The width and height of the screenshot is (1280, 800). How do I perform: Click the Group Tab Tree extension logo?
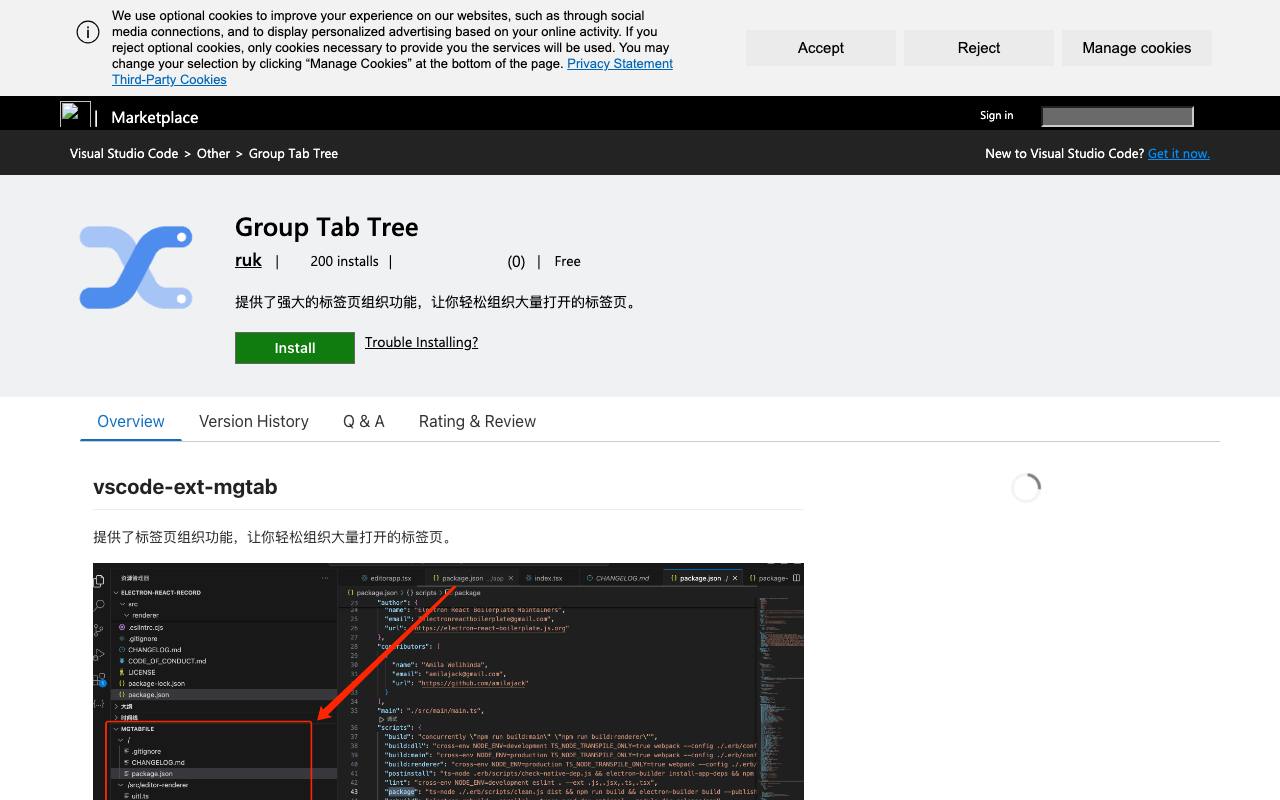click(x=136, y=267)
